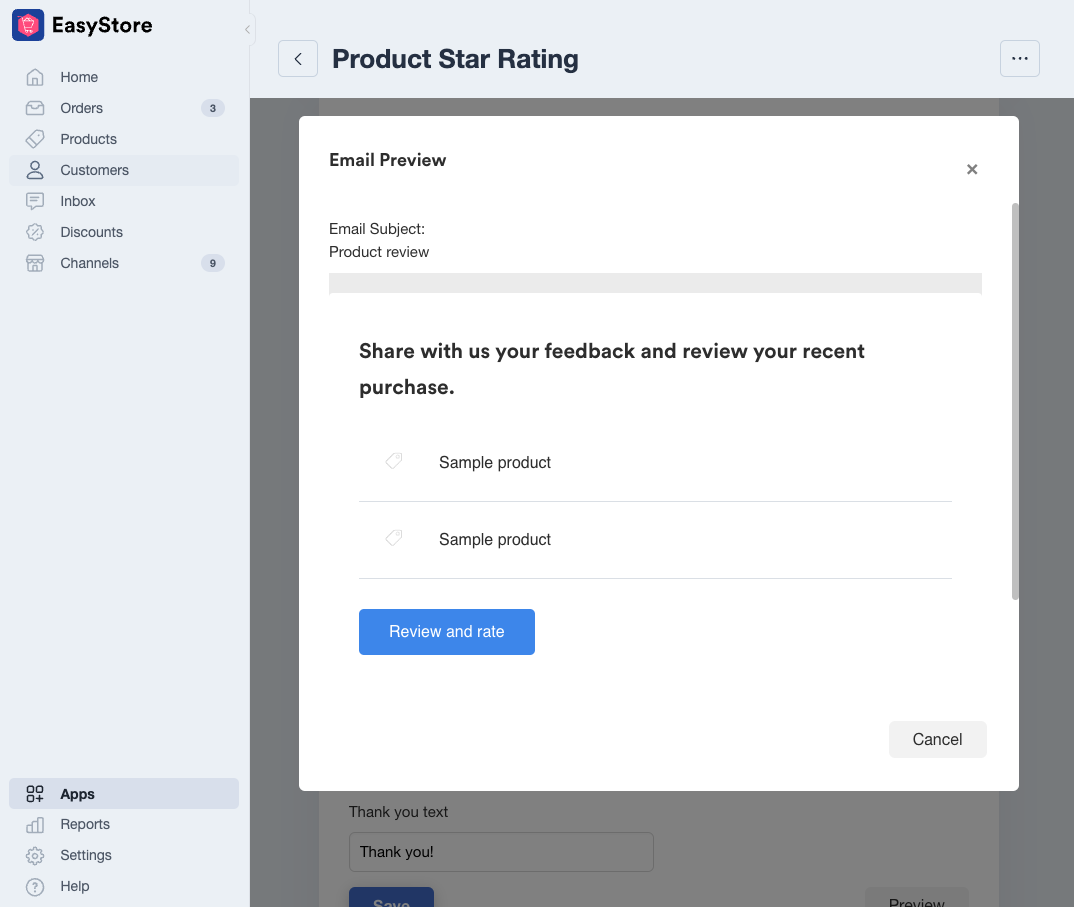Click the Home house icon in sidebar
Screen dimensions: 1074x907
tap(35, 77)
